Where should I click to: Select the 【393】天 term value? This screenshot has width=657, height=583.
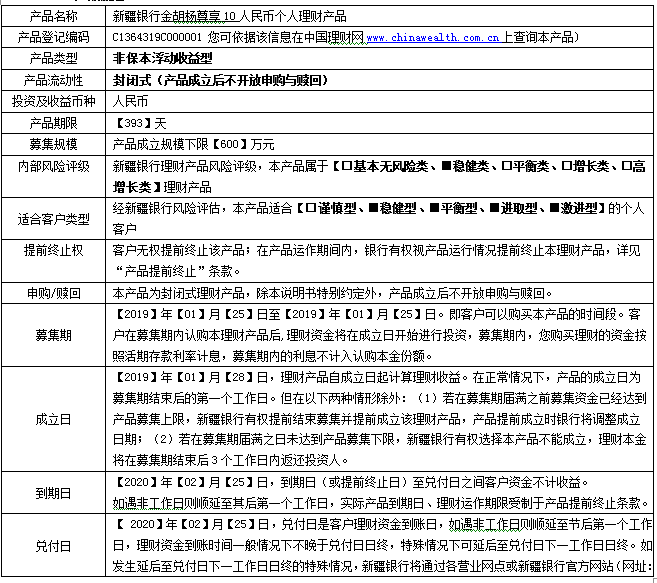[140, 123]
